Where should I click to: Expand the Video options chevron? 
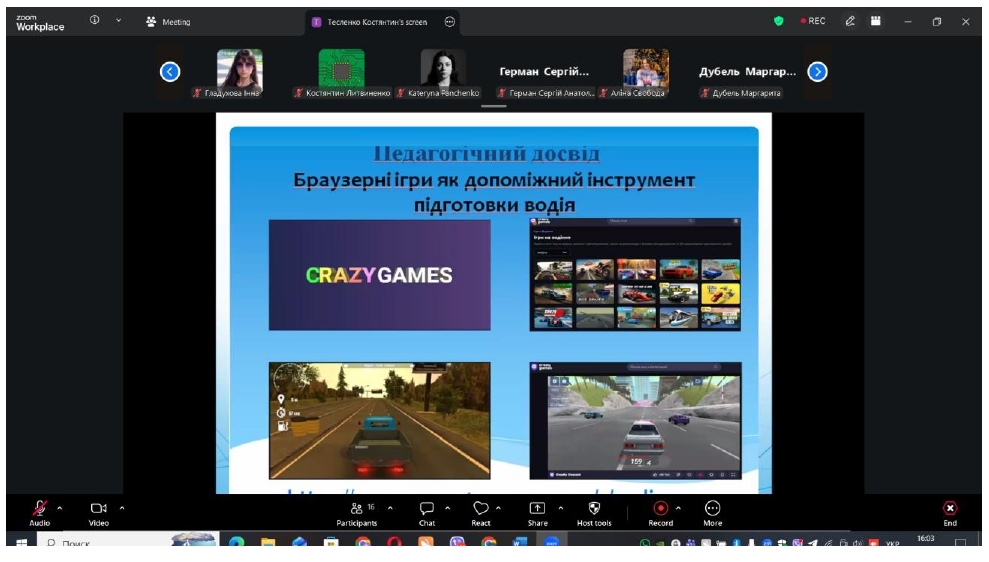(122, 508)
